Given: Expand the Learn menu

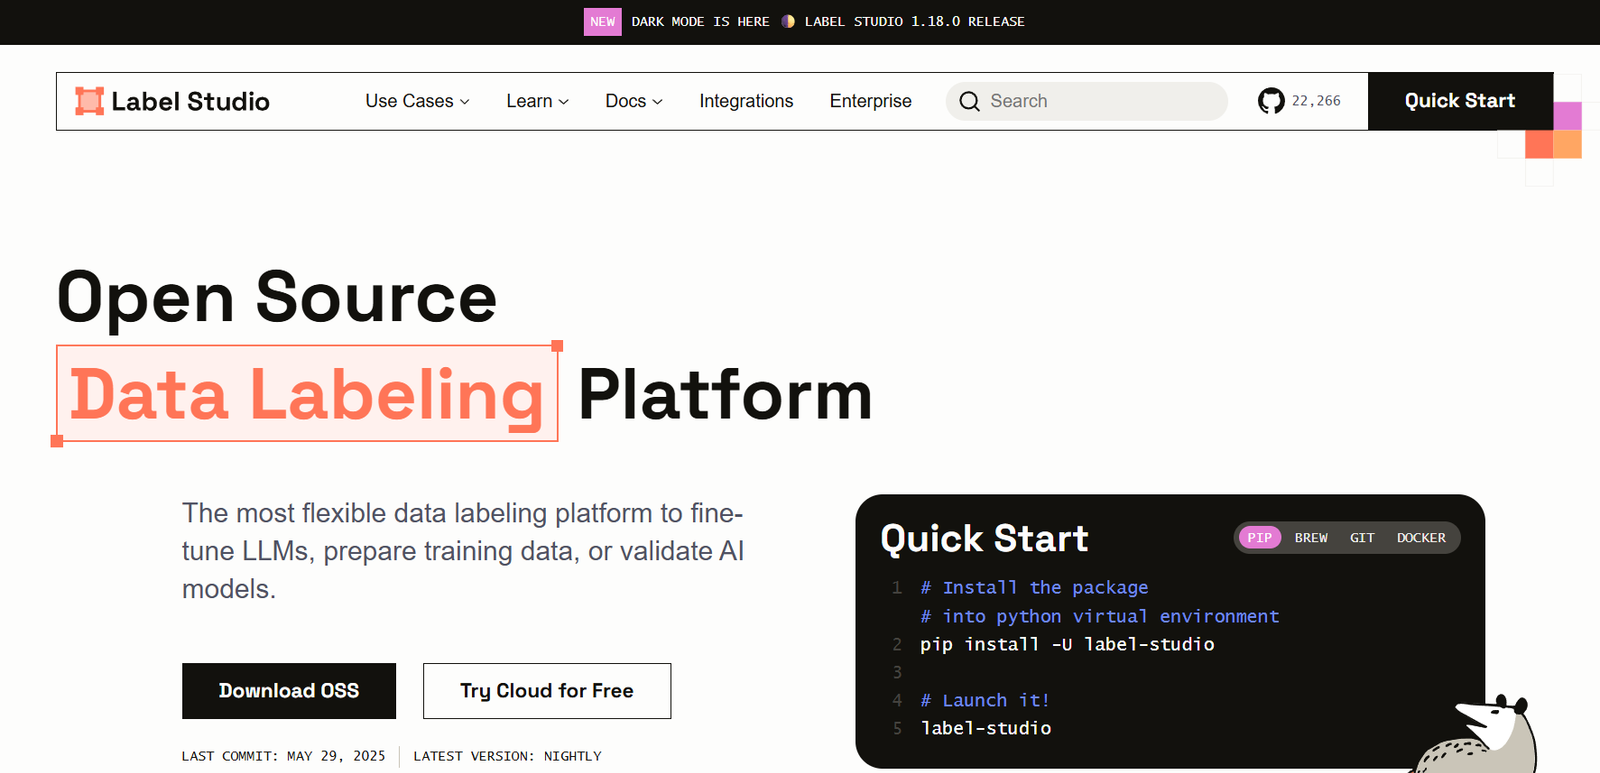Looking at the screenshot, I should 537,101.
